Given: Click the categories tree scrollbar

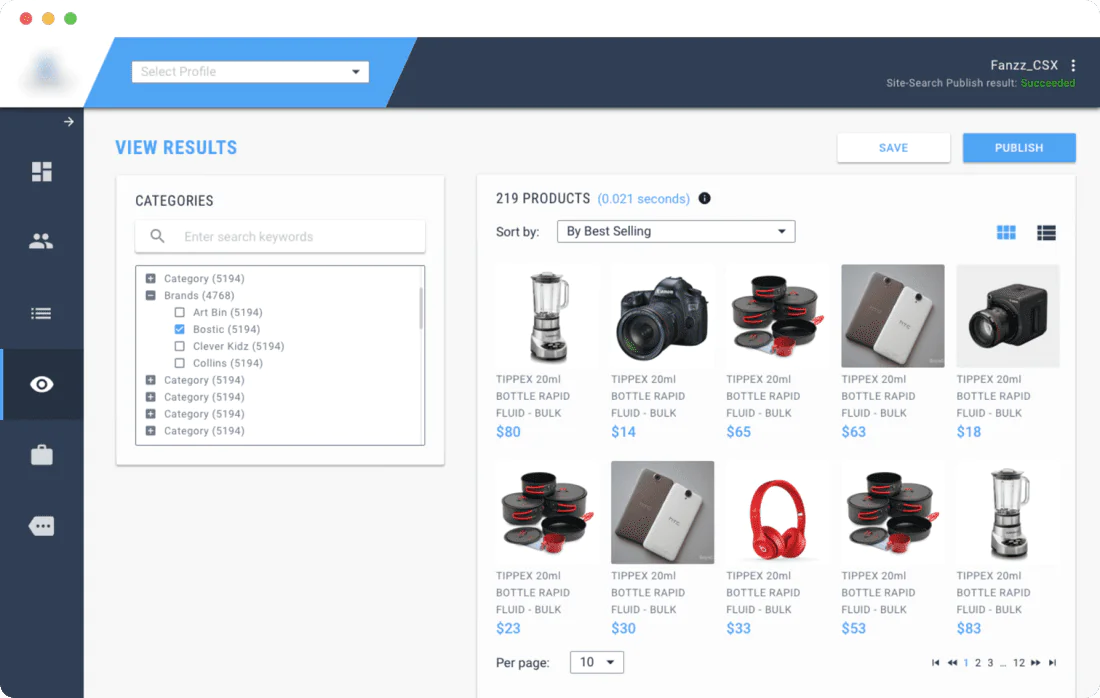Looking at the screenshot, I should (421, 309).
